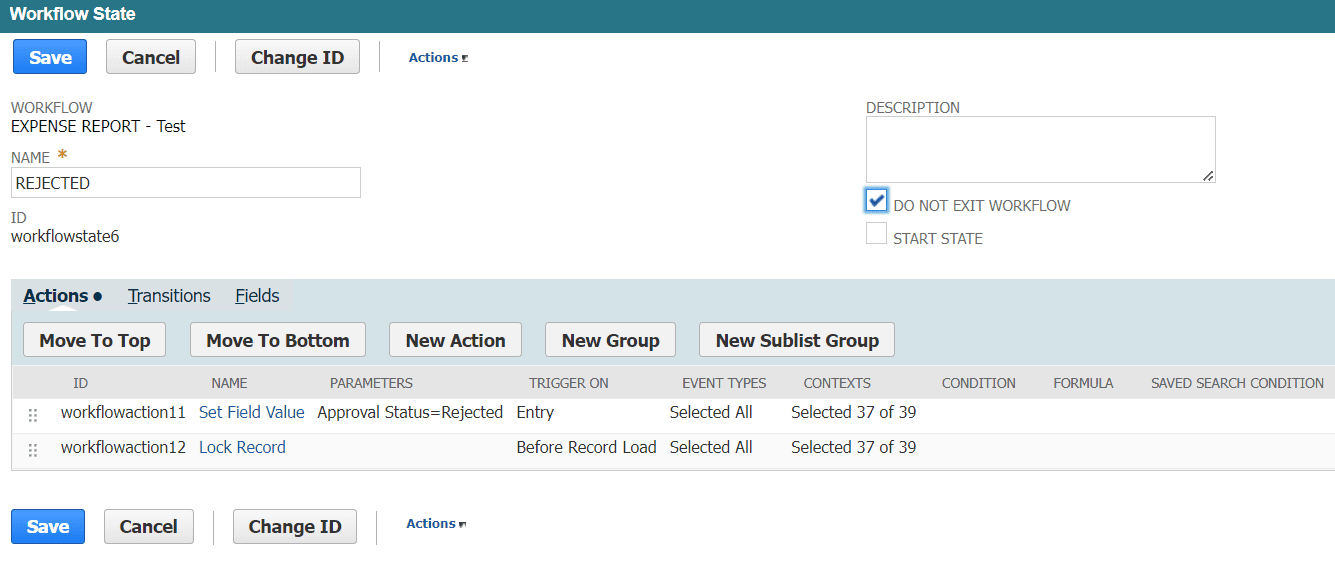Click the bottom Change ID button
The image size is (1335, 566).
[295, 526]
